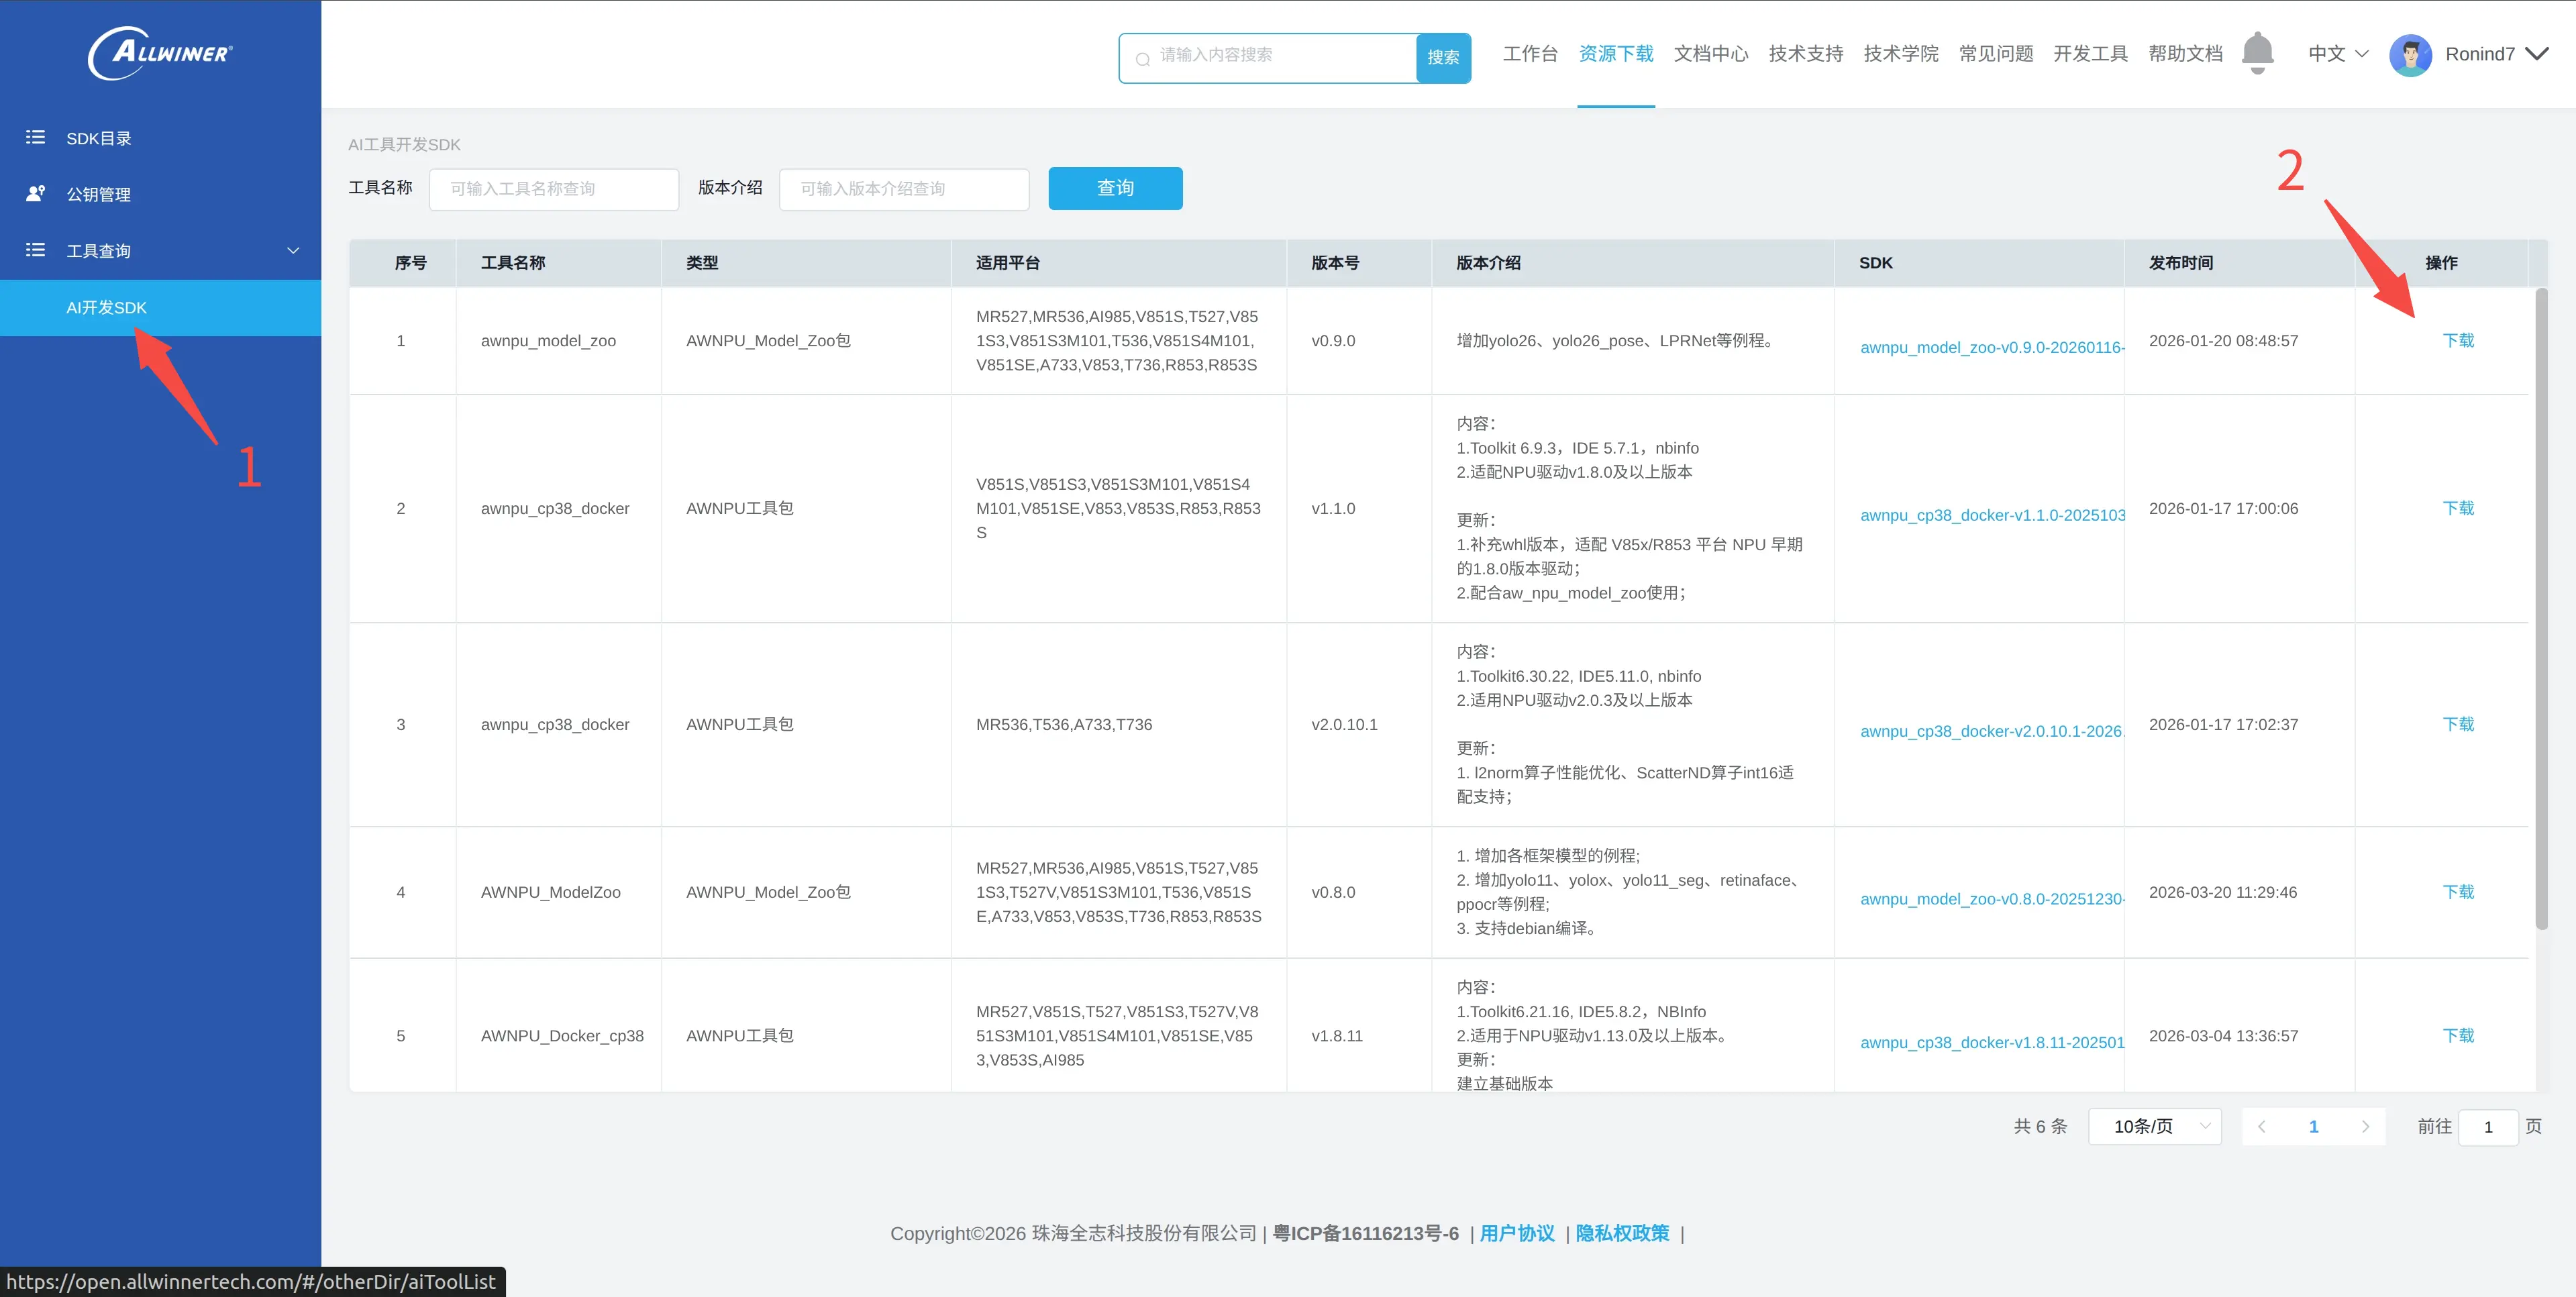Open the awnpu_cp38_docker-v1.1.0 SDK link
The height and width of the screenshot is (1297, 2576).
[x=1992, y=515]
